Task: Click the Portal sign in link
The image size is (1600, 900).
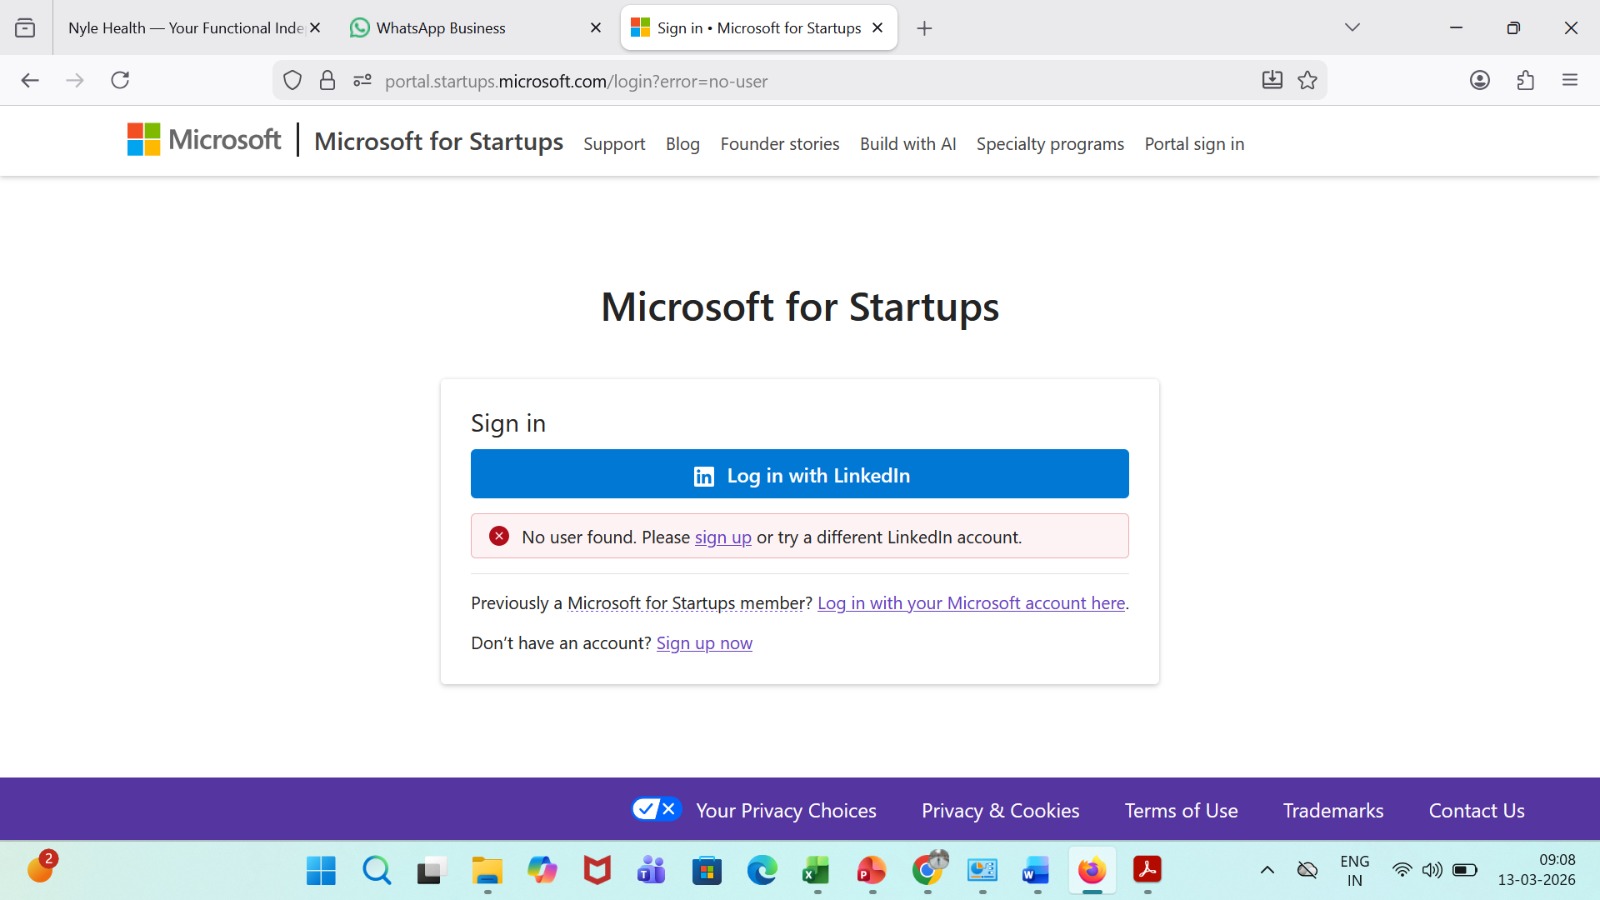Action: coord(1194,144)
